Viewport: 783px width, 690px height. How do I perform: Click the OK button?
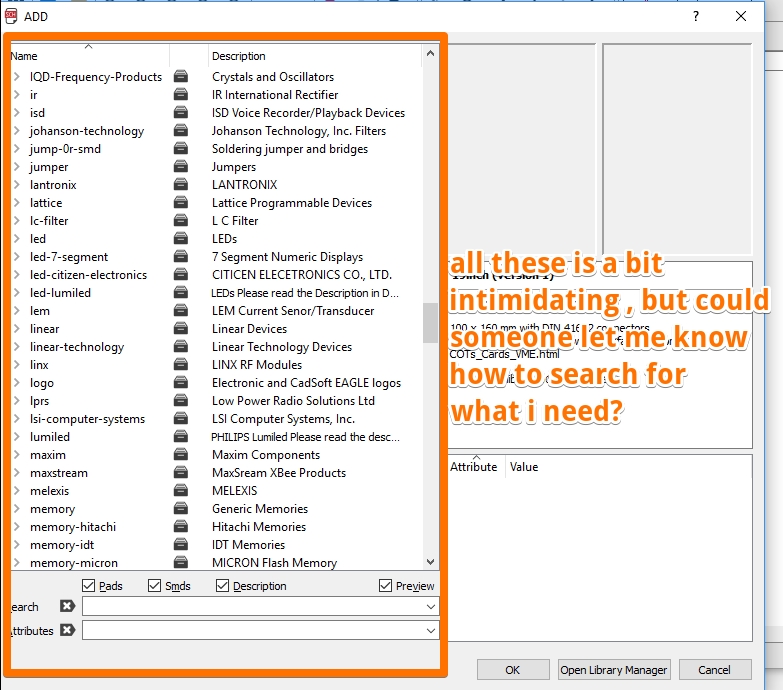(513, 670)
